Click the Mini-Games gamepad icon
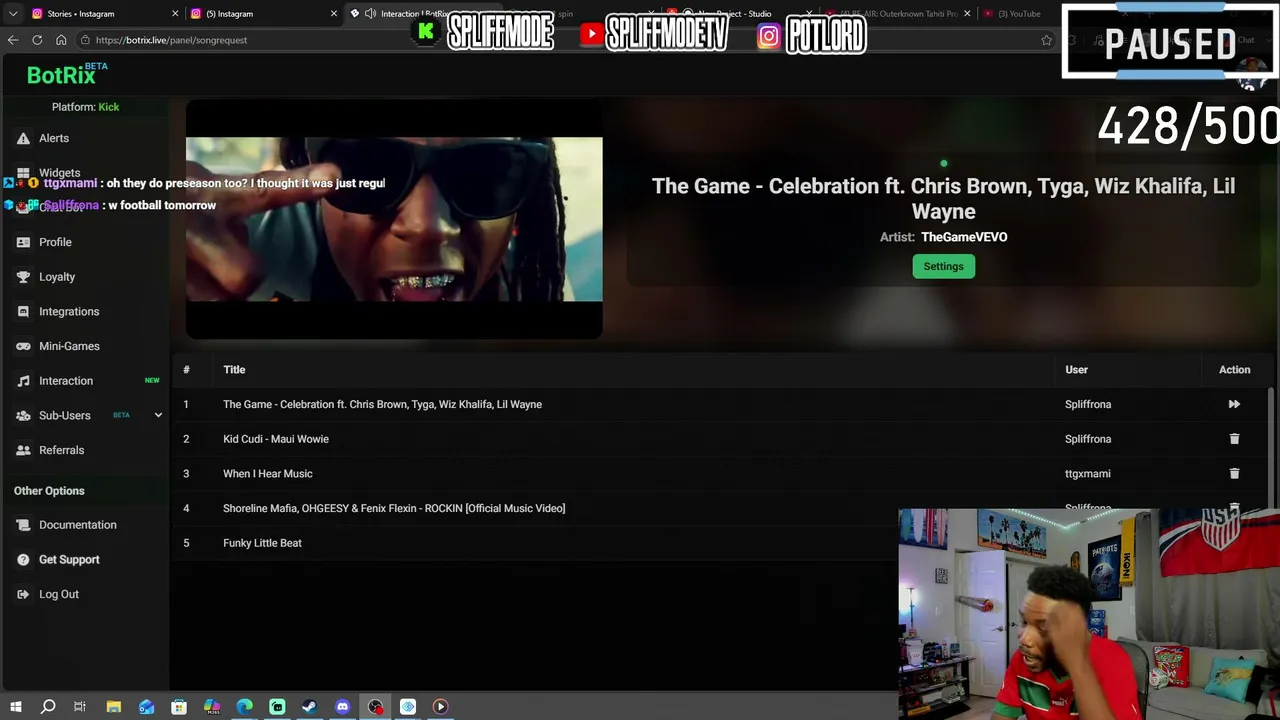 click(23, 346)
